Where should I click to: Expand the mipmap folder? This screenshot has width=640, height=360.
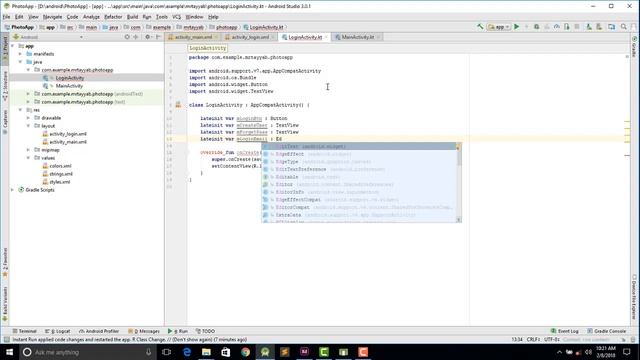28,150
